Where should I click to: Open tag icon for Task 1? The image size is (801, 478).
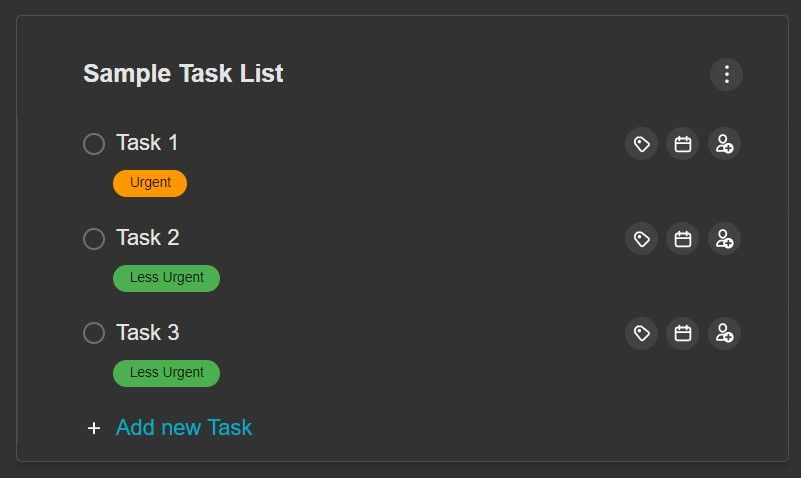[642, 144]
